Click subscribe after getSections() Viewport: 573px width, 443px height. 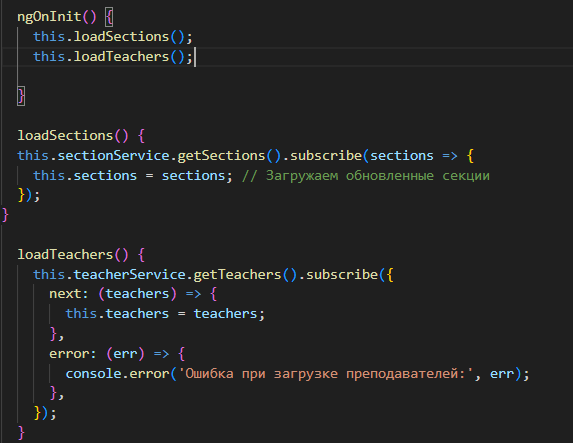326,156
